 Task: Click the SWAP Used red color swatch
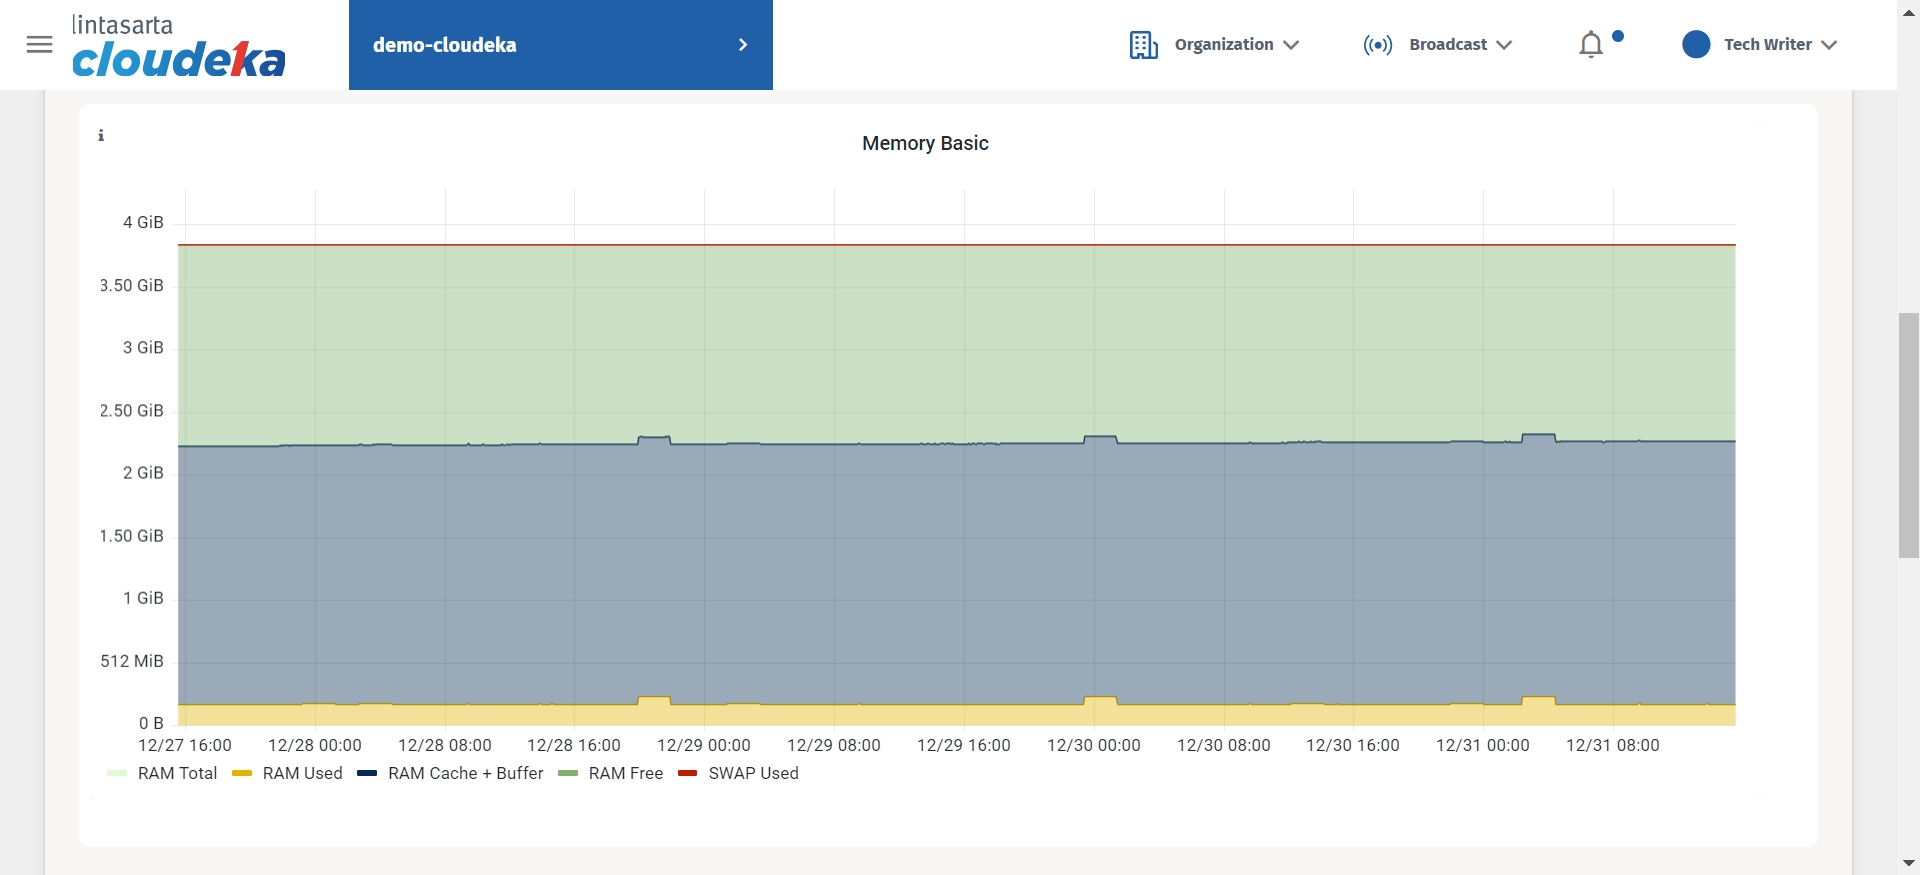coord(687,773)
